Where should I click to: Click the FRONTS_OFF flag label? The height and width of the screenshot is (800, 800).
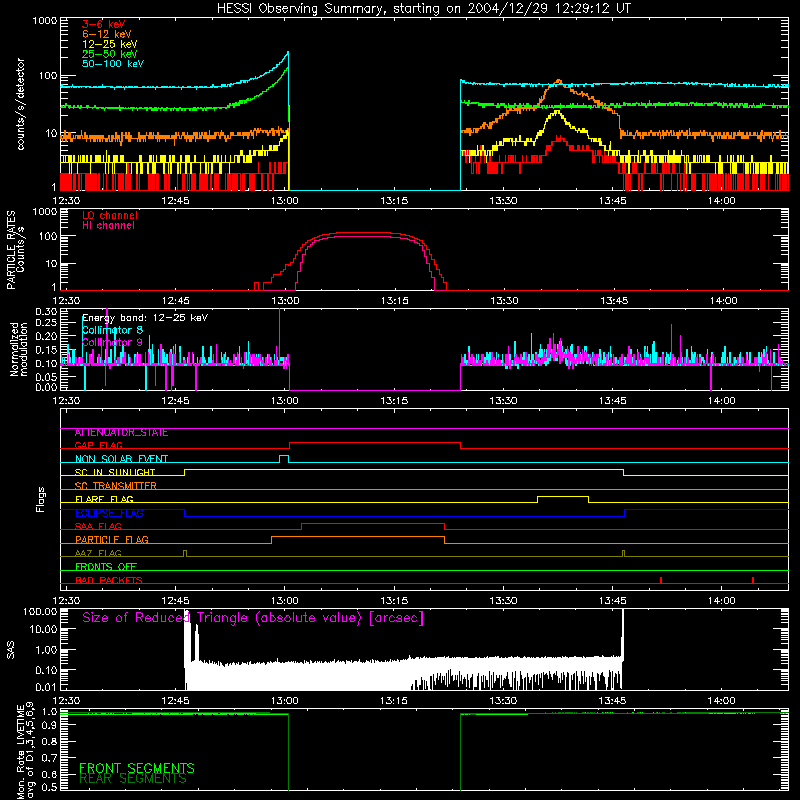[106, 567]
